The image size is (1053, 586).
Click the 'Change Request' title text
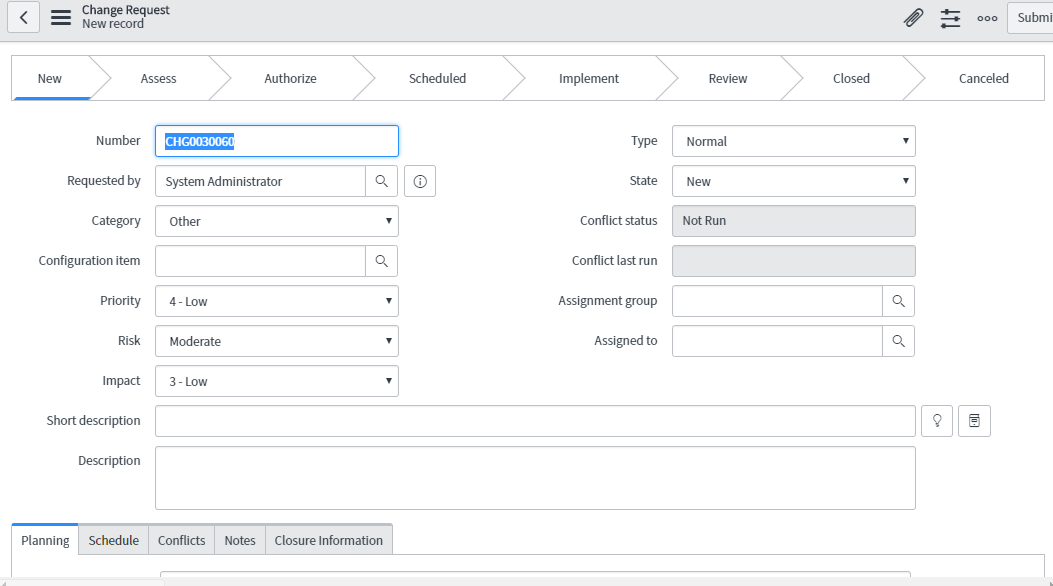pos(126,10)
